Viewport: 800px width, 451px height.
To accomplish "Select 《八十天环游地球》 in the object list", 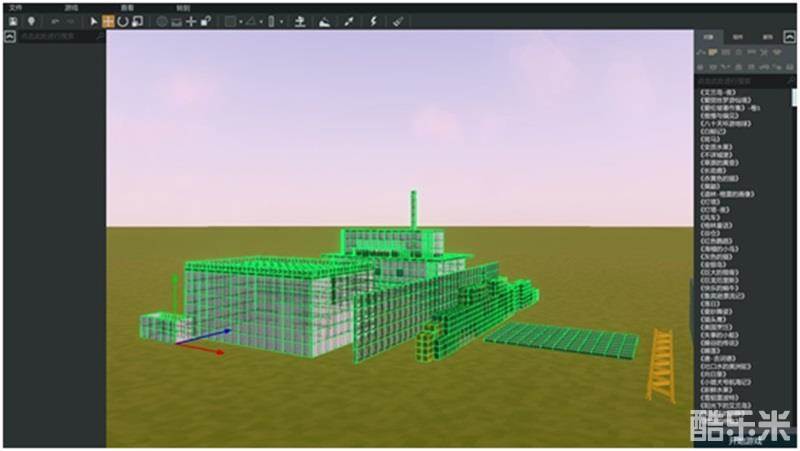I will 723,123.
